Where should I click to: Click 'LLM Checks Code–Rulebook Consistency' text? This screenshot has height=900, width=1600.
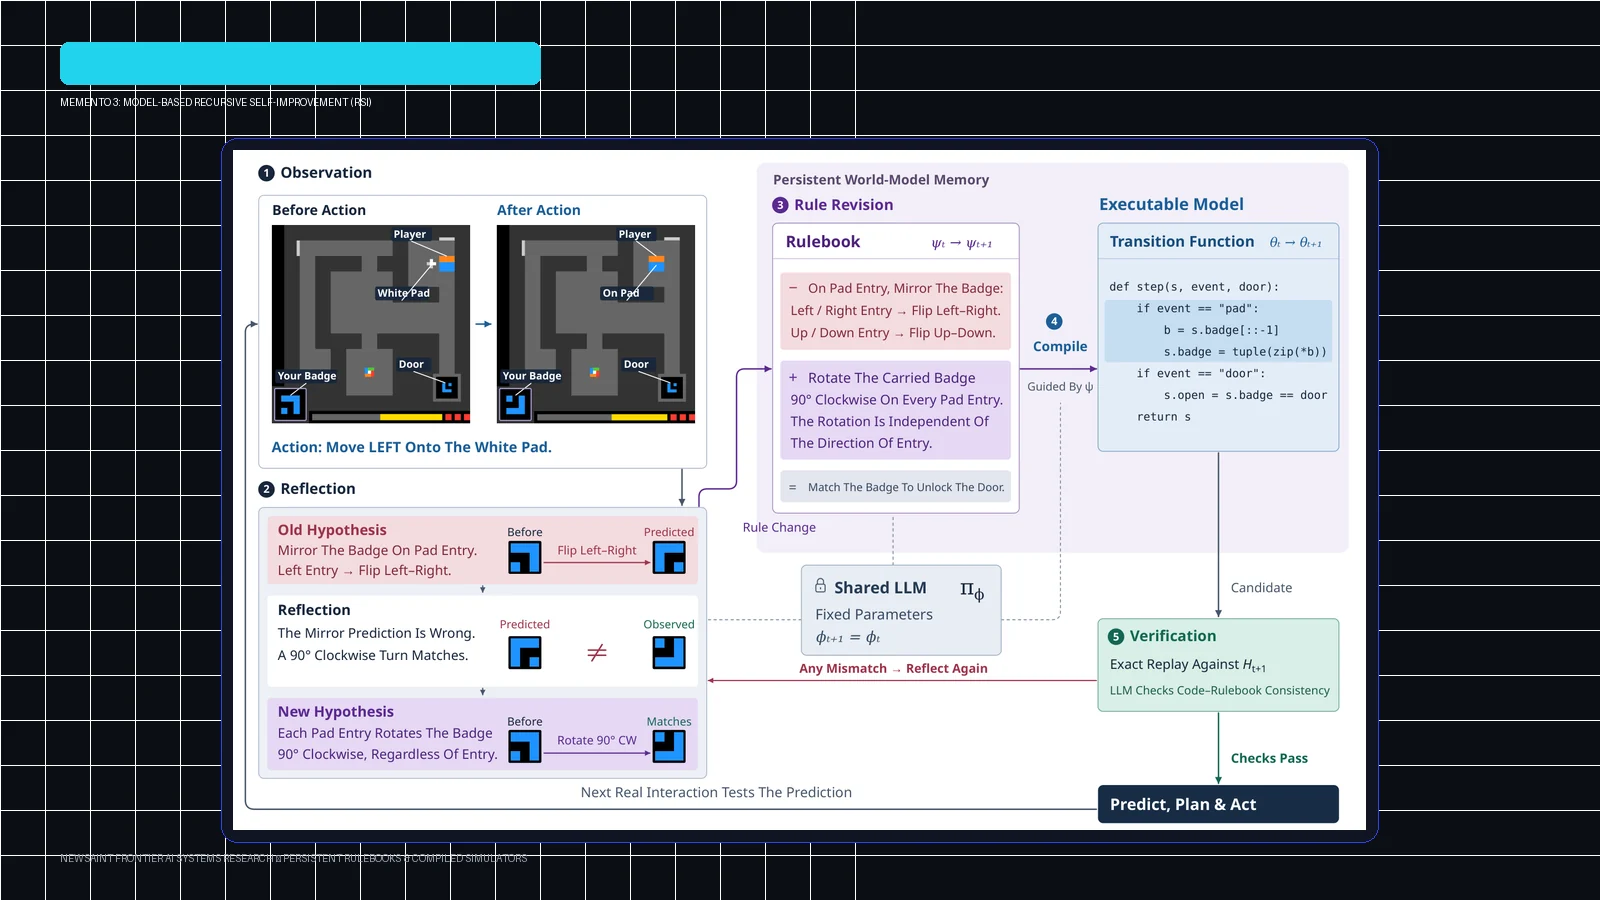coord(1220,690)
